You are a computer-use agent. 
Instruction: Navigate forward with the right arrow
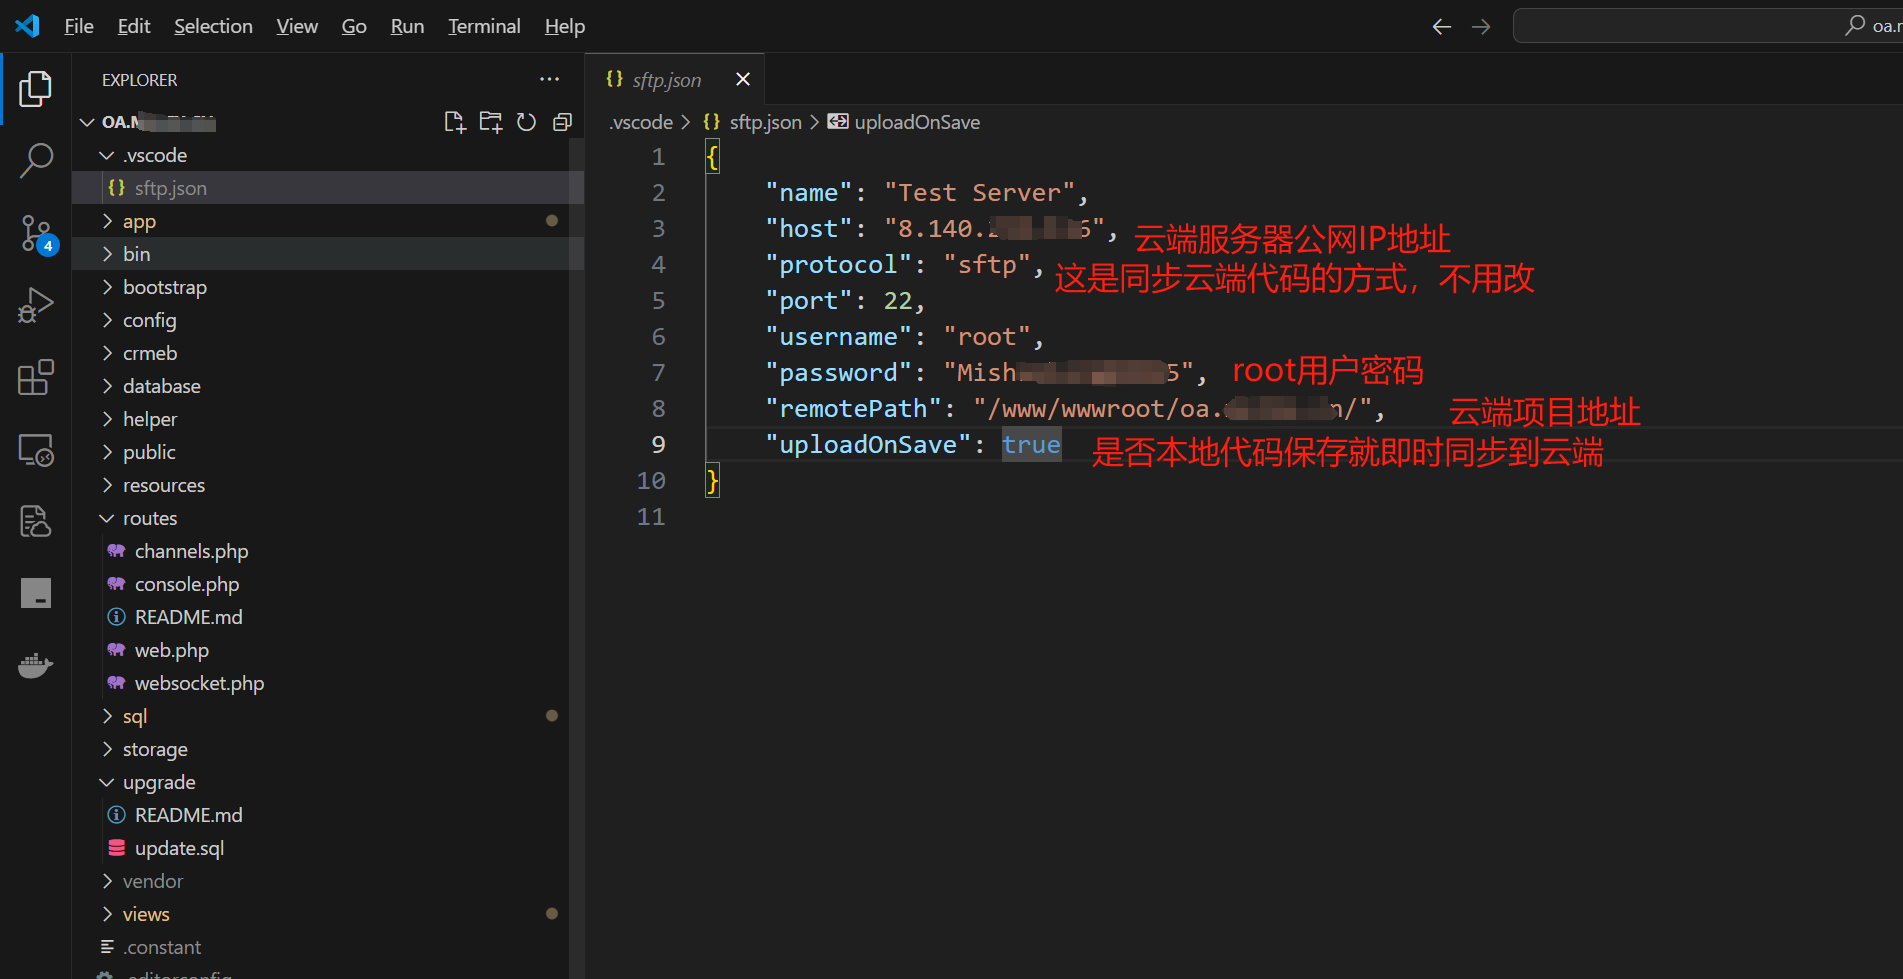pyautogui.click(x=1481, y=27)
